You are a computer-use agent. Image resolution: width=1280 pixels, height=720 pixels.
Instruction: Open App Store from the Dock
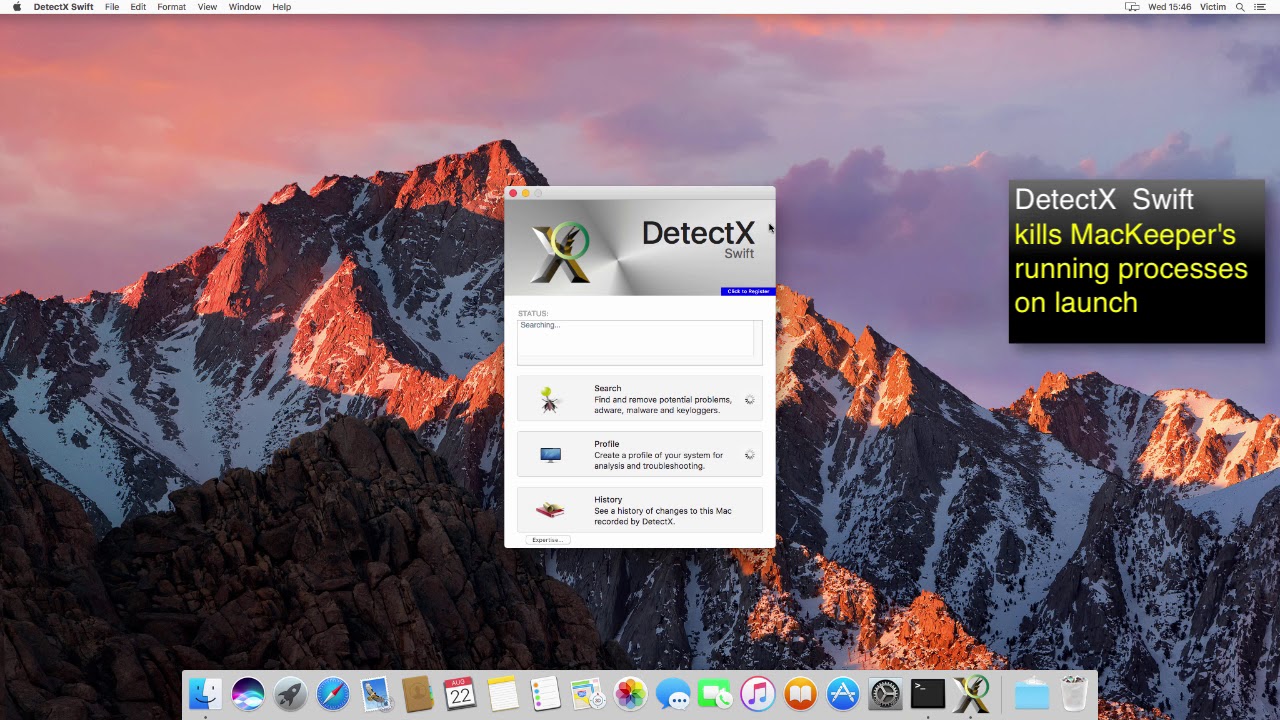click(843, 693)
